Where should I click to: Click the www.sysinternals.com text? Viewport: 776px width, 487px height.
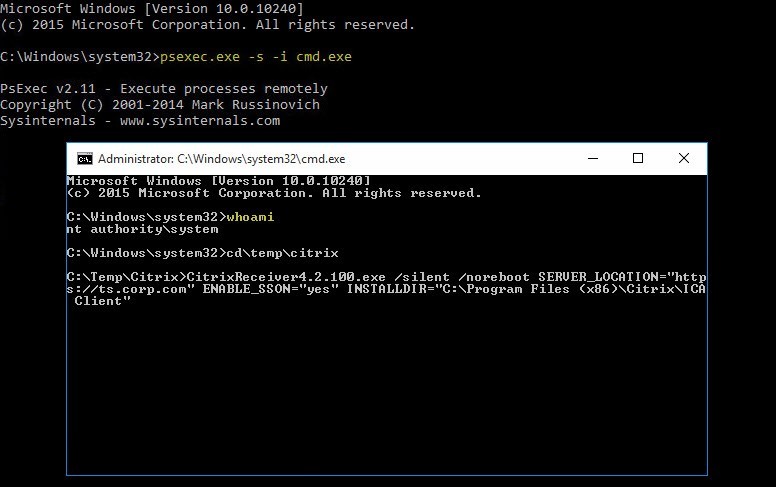[200, 121]
